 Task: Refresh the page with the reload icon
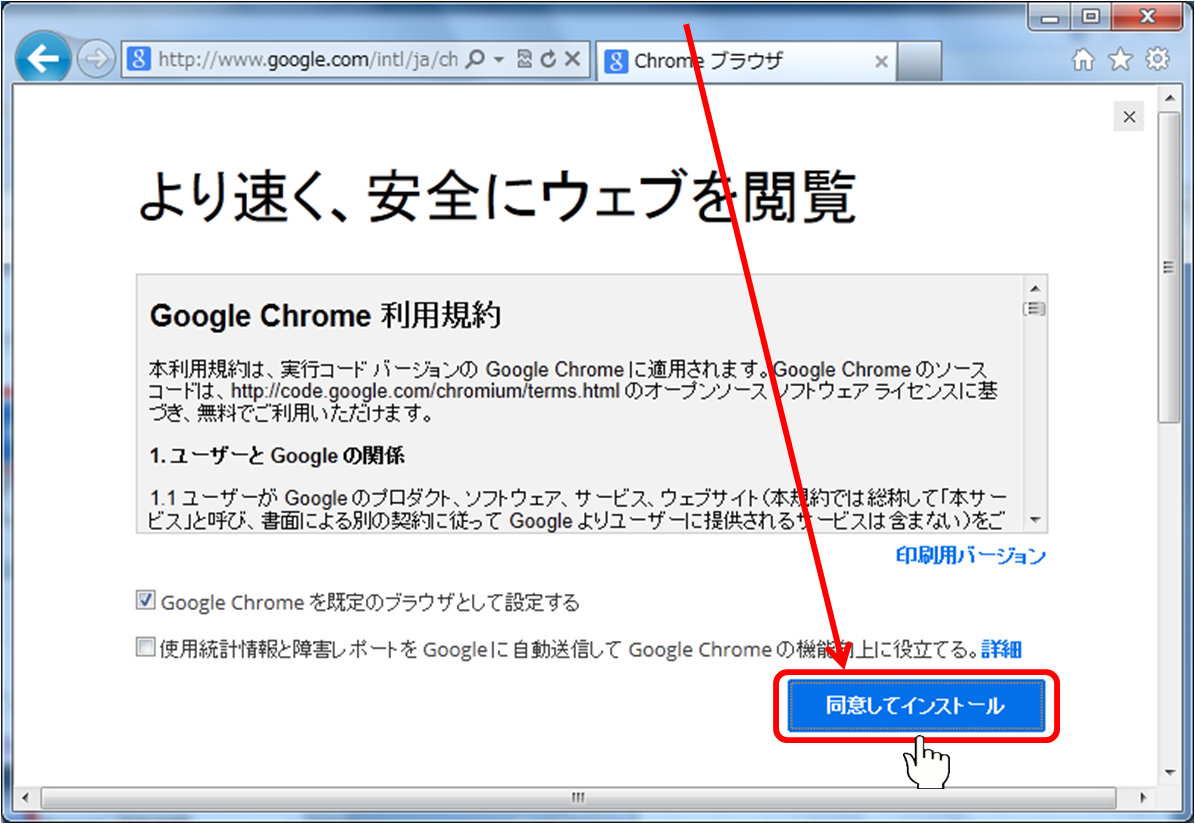[x=548, y=60]
